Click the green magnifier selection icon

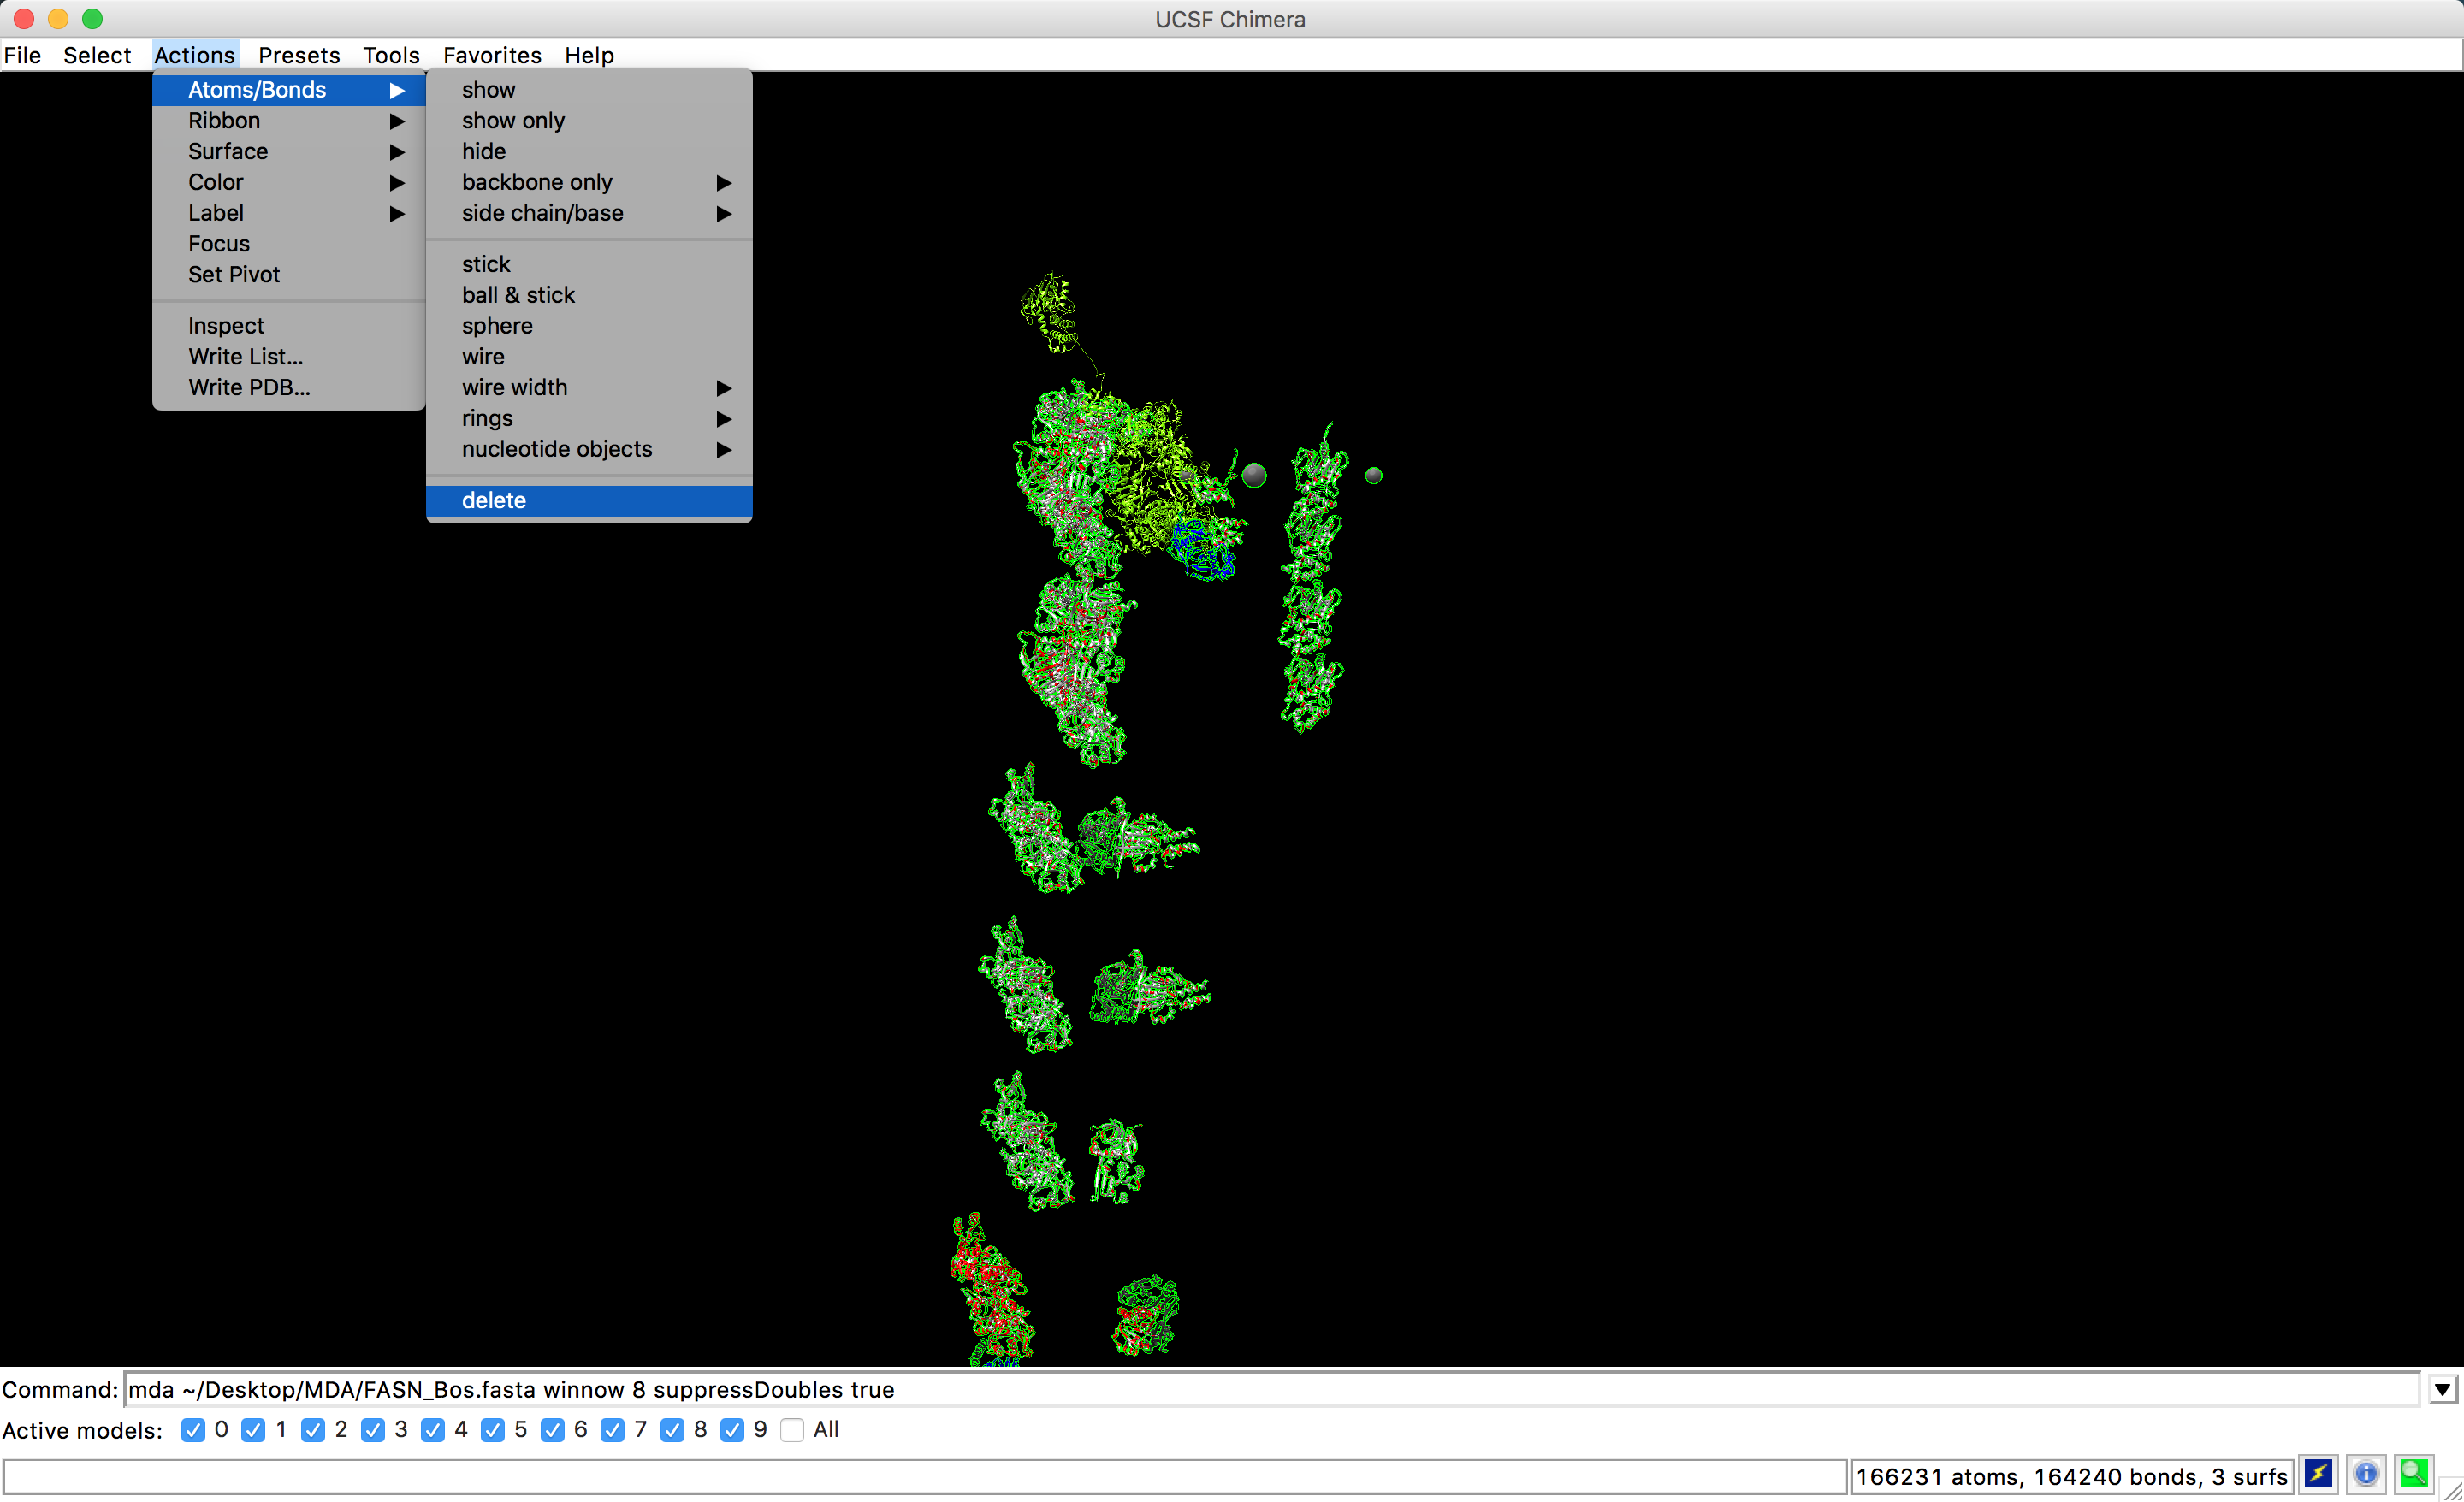[2414, 1474]
